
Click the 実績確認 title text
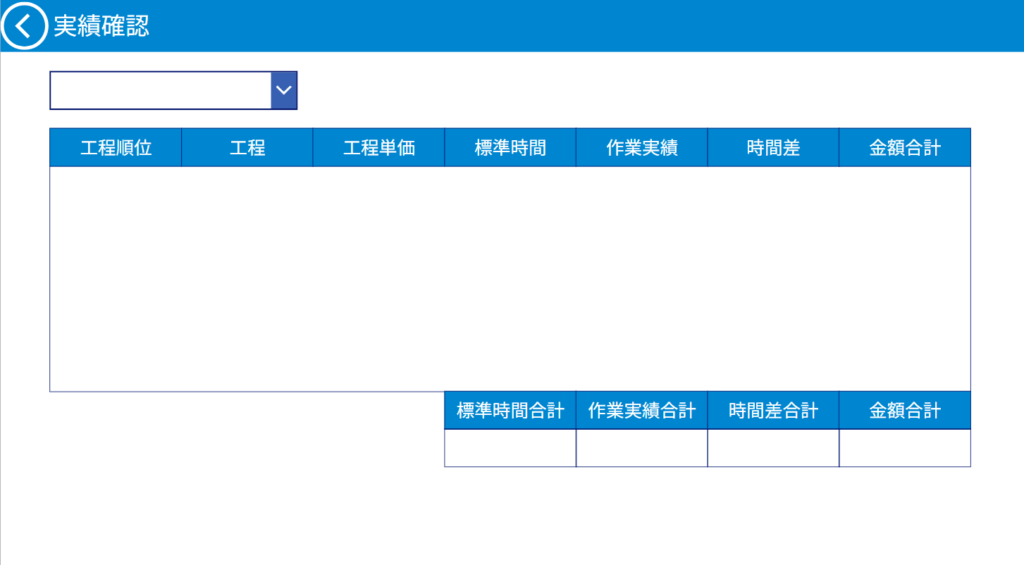(101, 27)
